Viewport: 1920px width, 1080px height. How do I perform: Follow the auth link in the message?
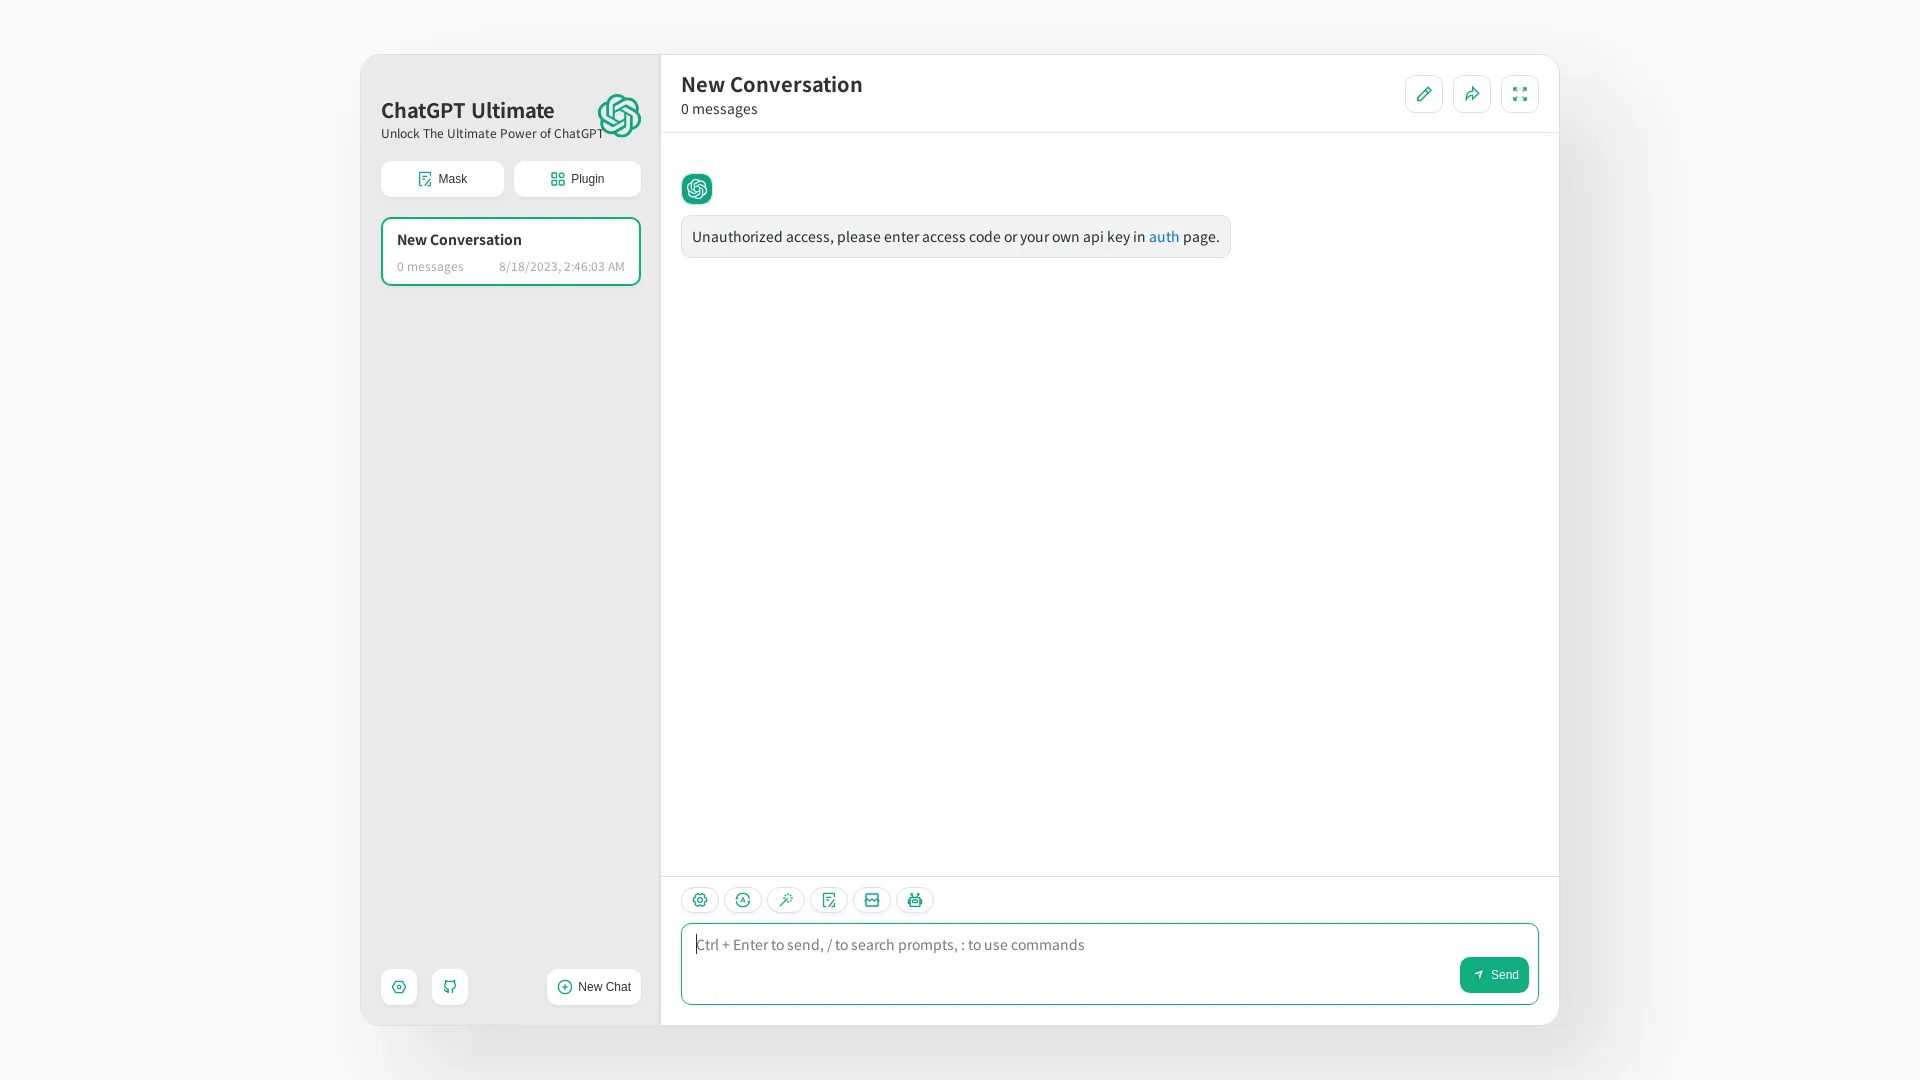(x=1164, y=237)
